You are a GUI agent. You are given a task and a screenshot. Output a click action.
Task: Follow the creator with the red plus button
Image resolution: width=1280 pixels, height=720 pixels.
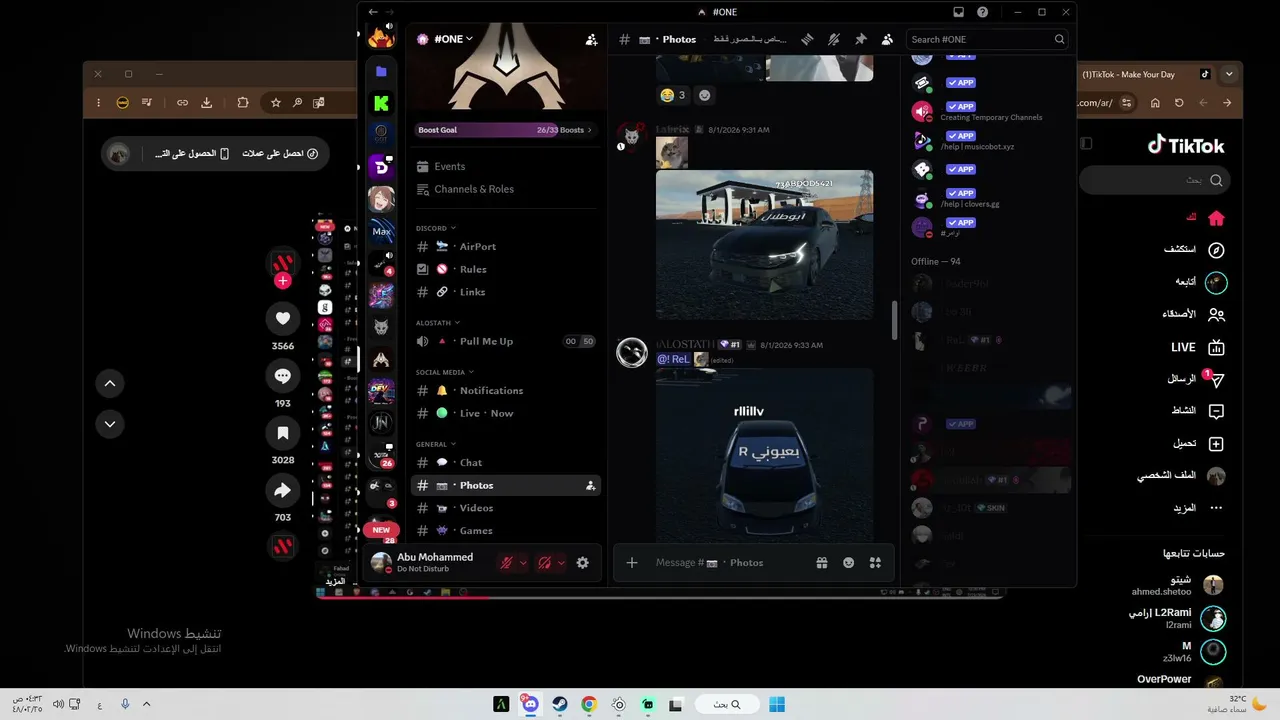(x=283, y=281)
